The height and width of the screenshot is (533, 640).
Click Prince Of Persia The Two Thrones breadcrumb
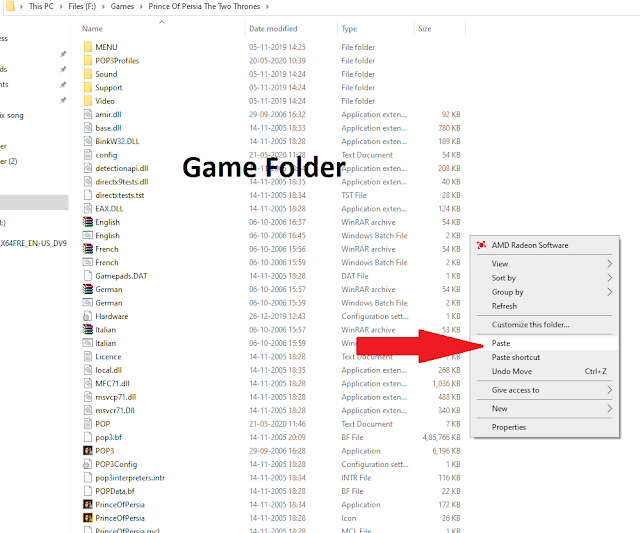click(204, 7)
